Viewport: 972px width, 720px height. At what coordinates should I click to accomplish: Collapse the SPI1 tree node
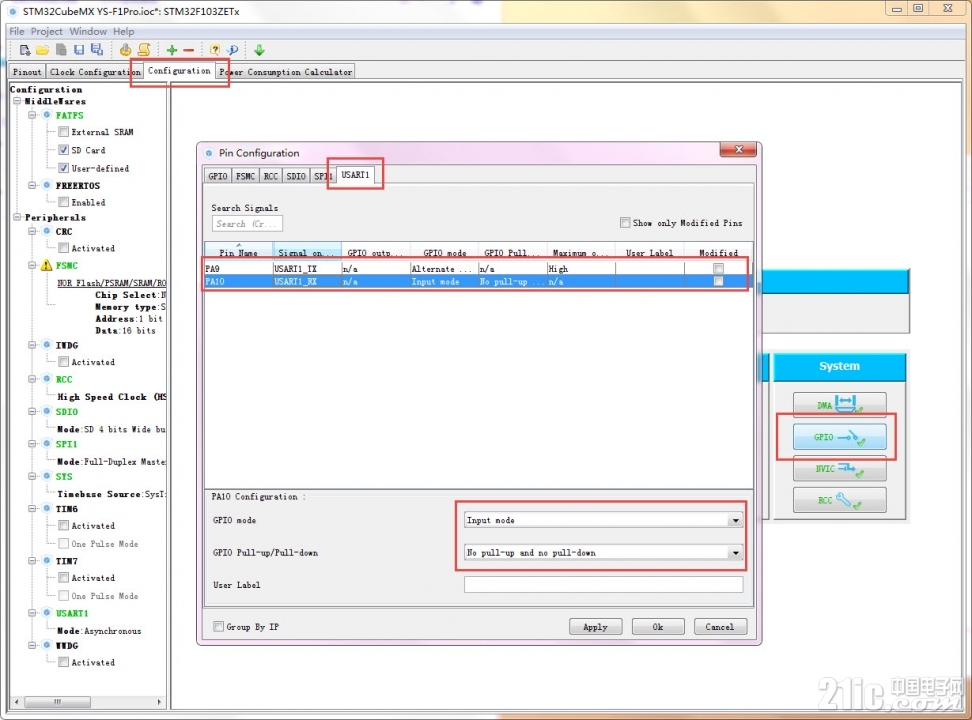point(32,443)
